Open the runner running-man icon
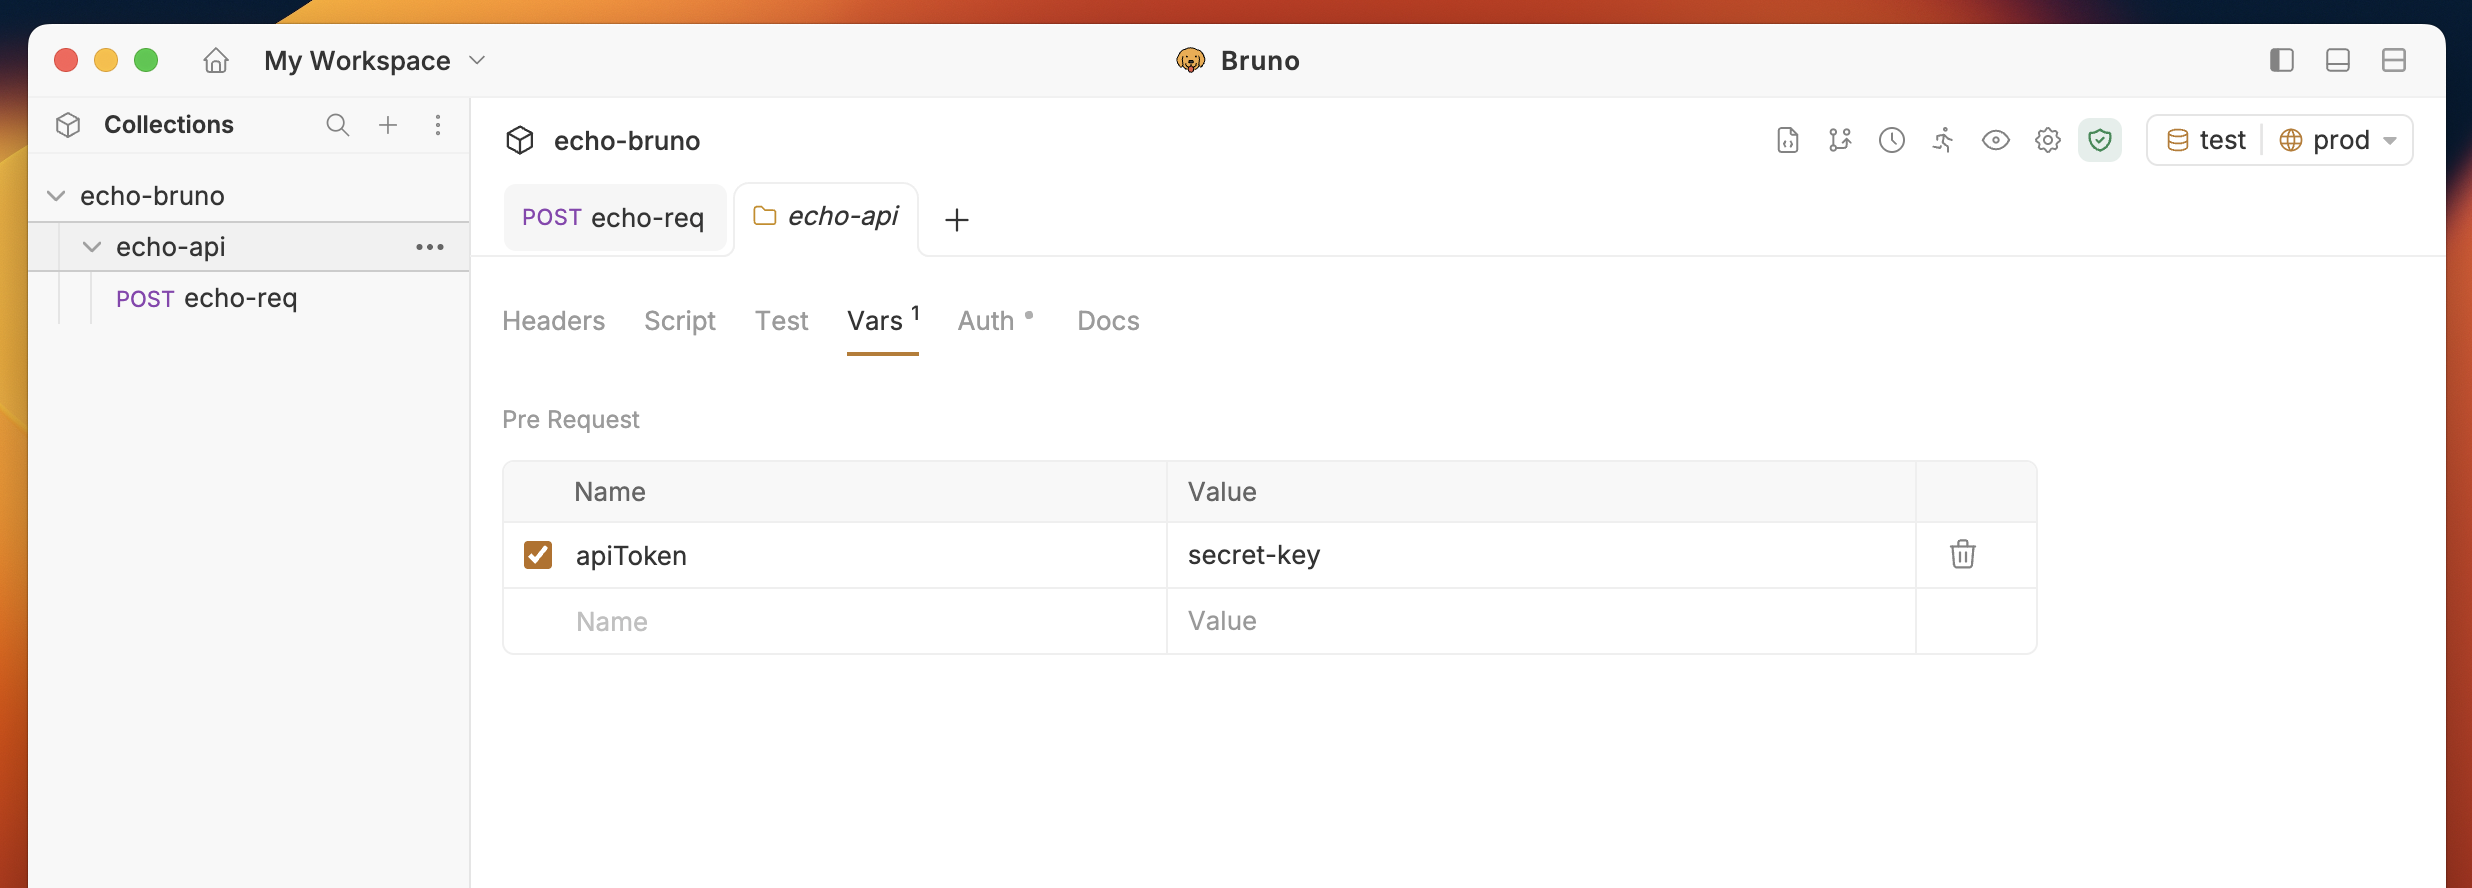This screenshot has height=888, width=2472. [x=1944, y=140]
